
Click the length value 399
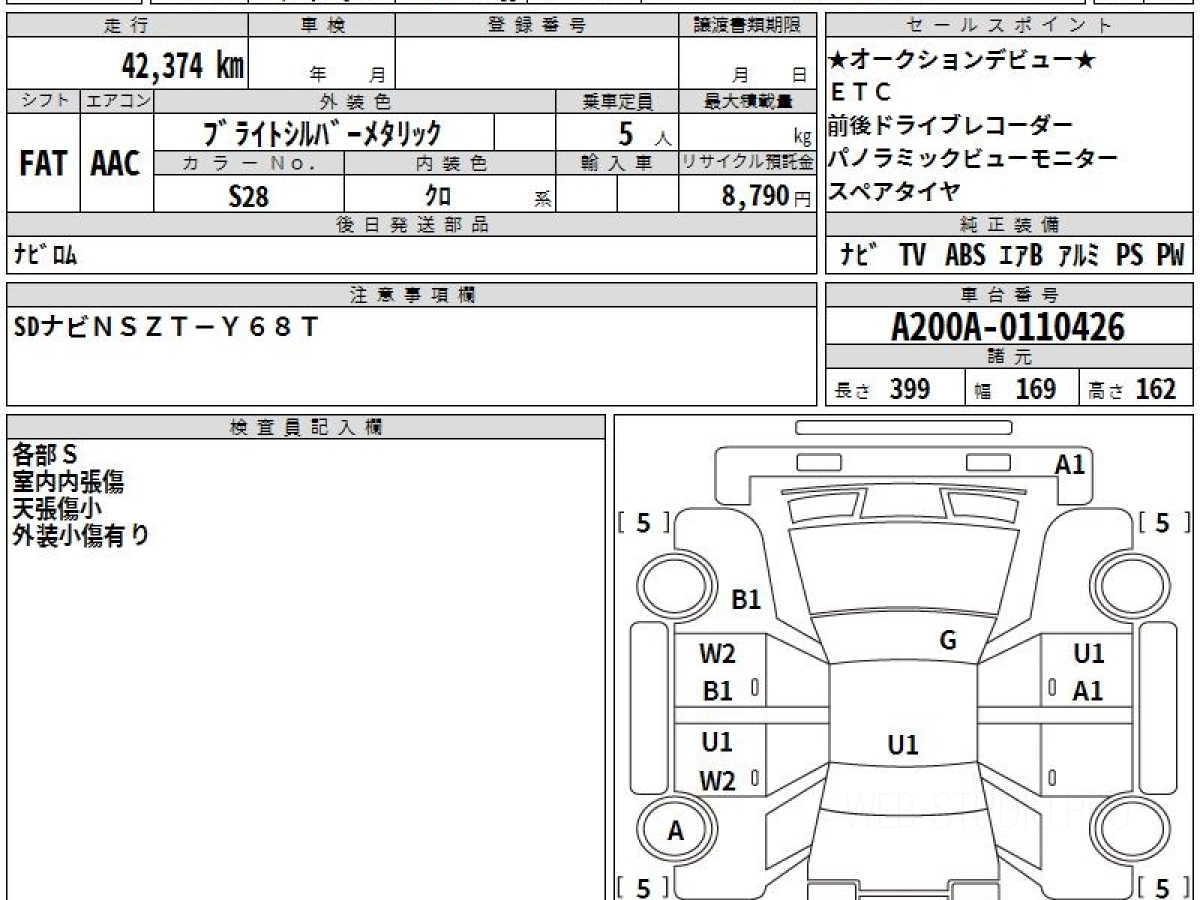tap(910, 389)
